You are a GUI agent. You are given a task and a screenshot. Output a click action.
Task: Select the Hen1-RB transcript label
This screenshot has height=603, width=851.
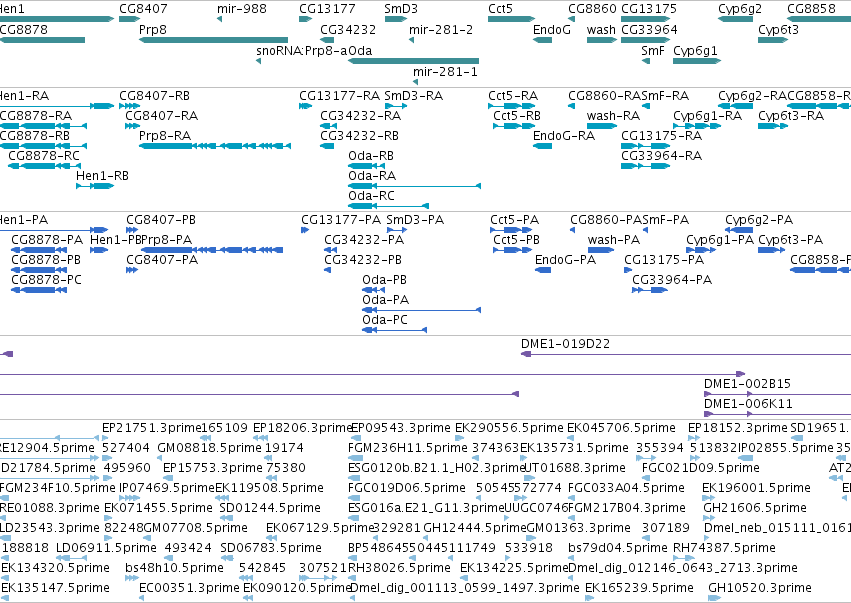pos(102,176)
